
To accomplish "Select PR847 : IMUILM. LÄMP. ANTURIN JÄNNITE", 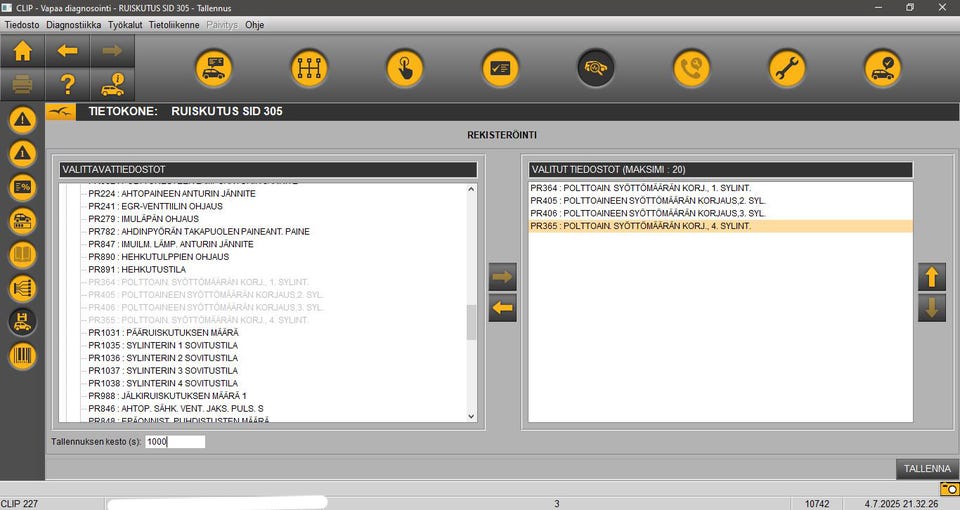I will click(x=171, y=244).
